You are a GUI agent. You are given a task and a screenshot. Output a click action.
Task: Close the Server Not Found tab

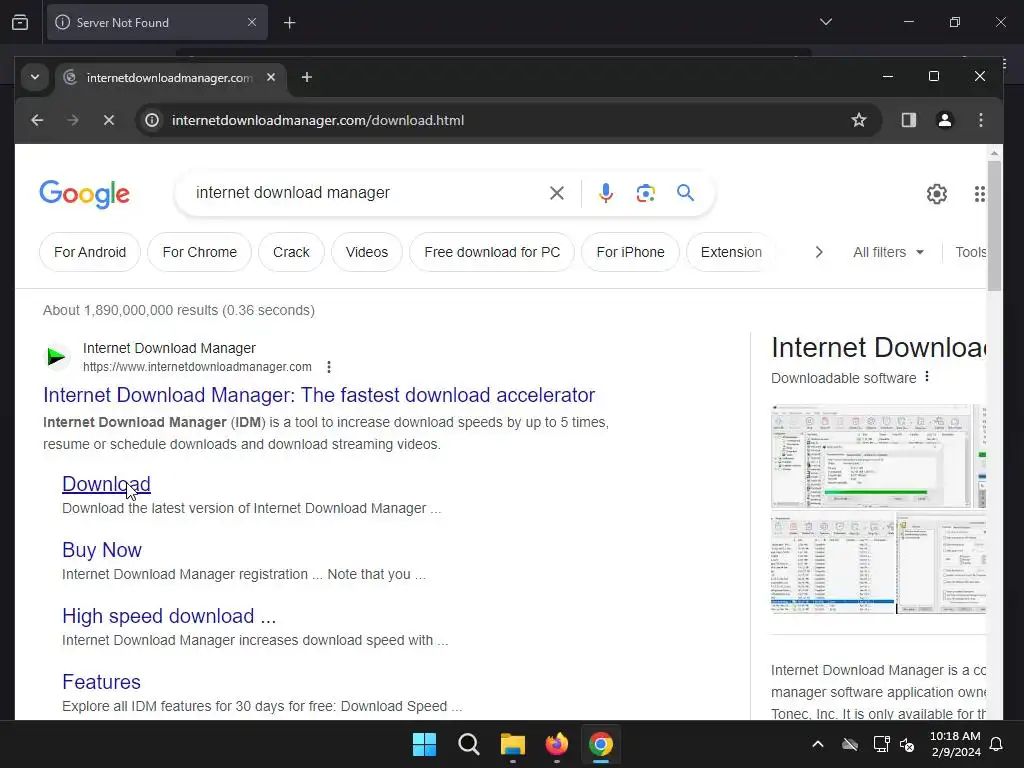(251, 22)
